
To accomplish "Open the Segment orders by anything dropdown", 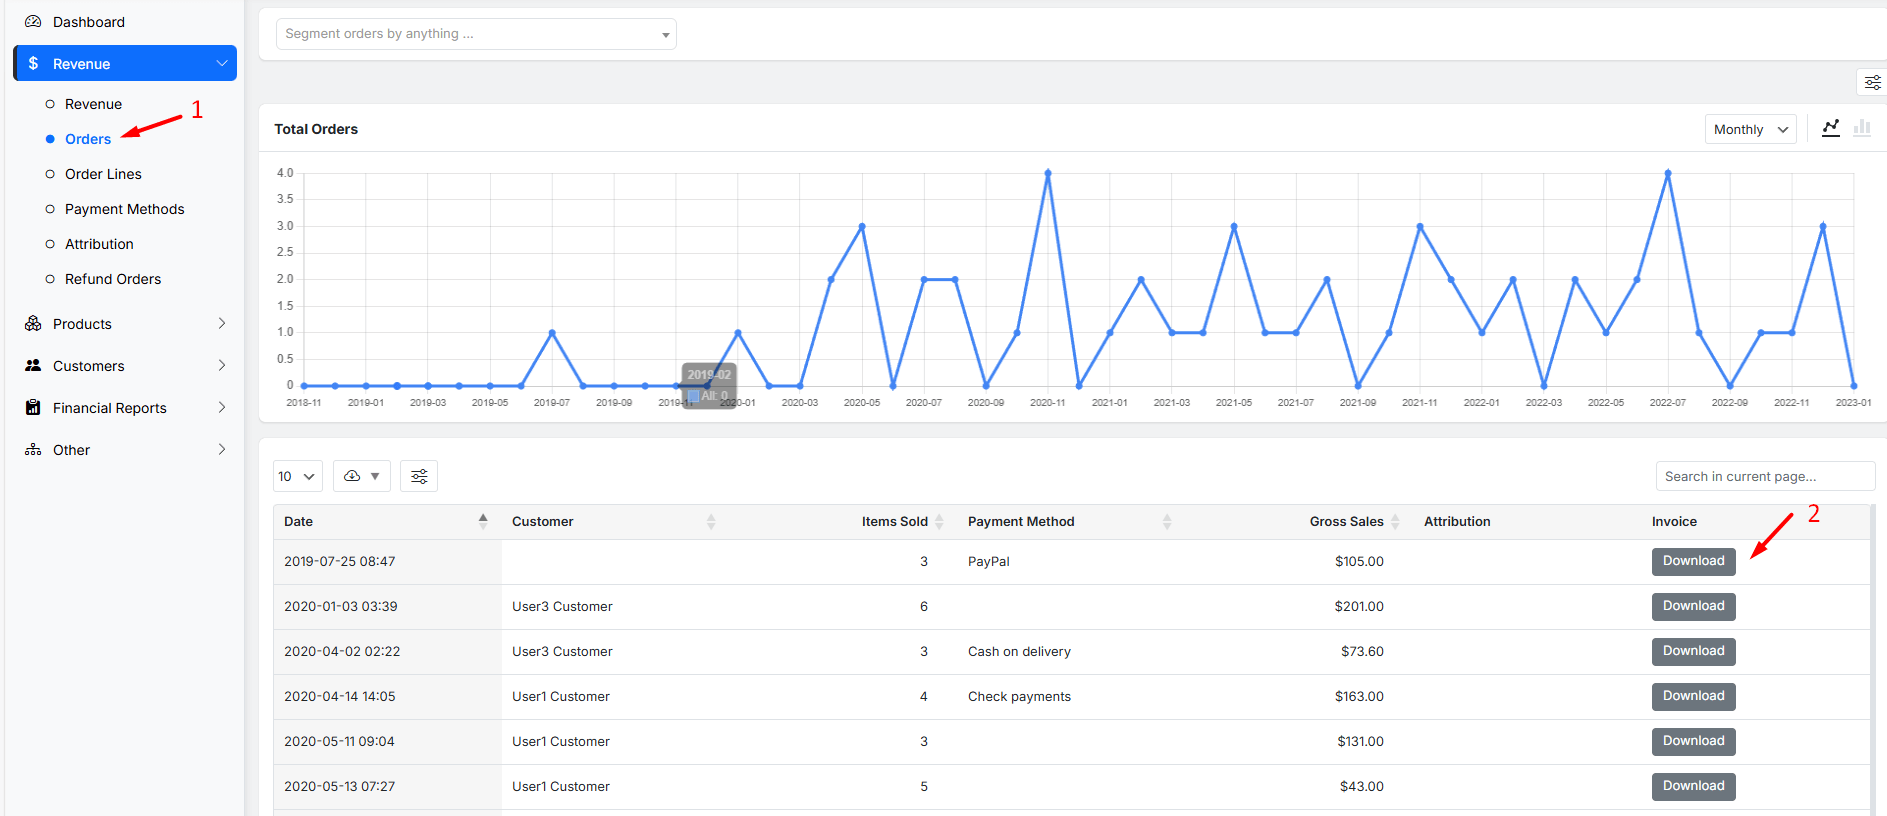I will 476,34.
